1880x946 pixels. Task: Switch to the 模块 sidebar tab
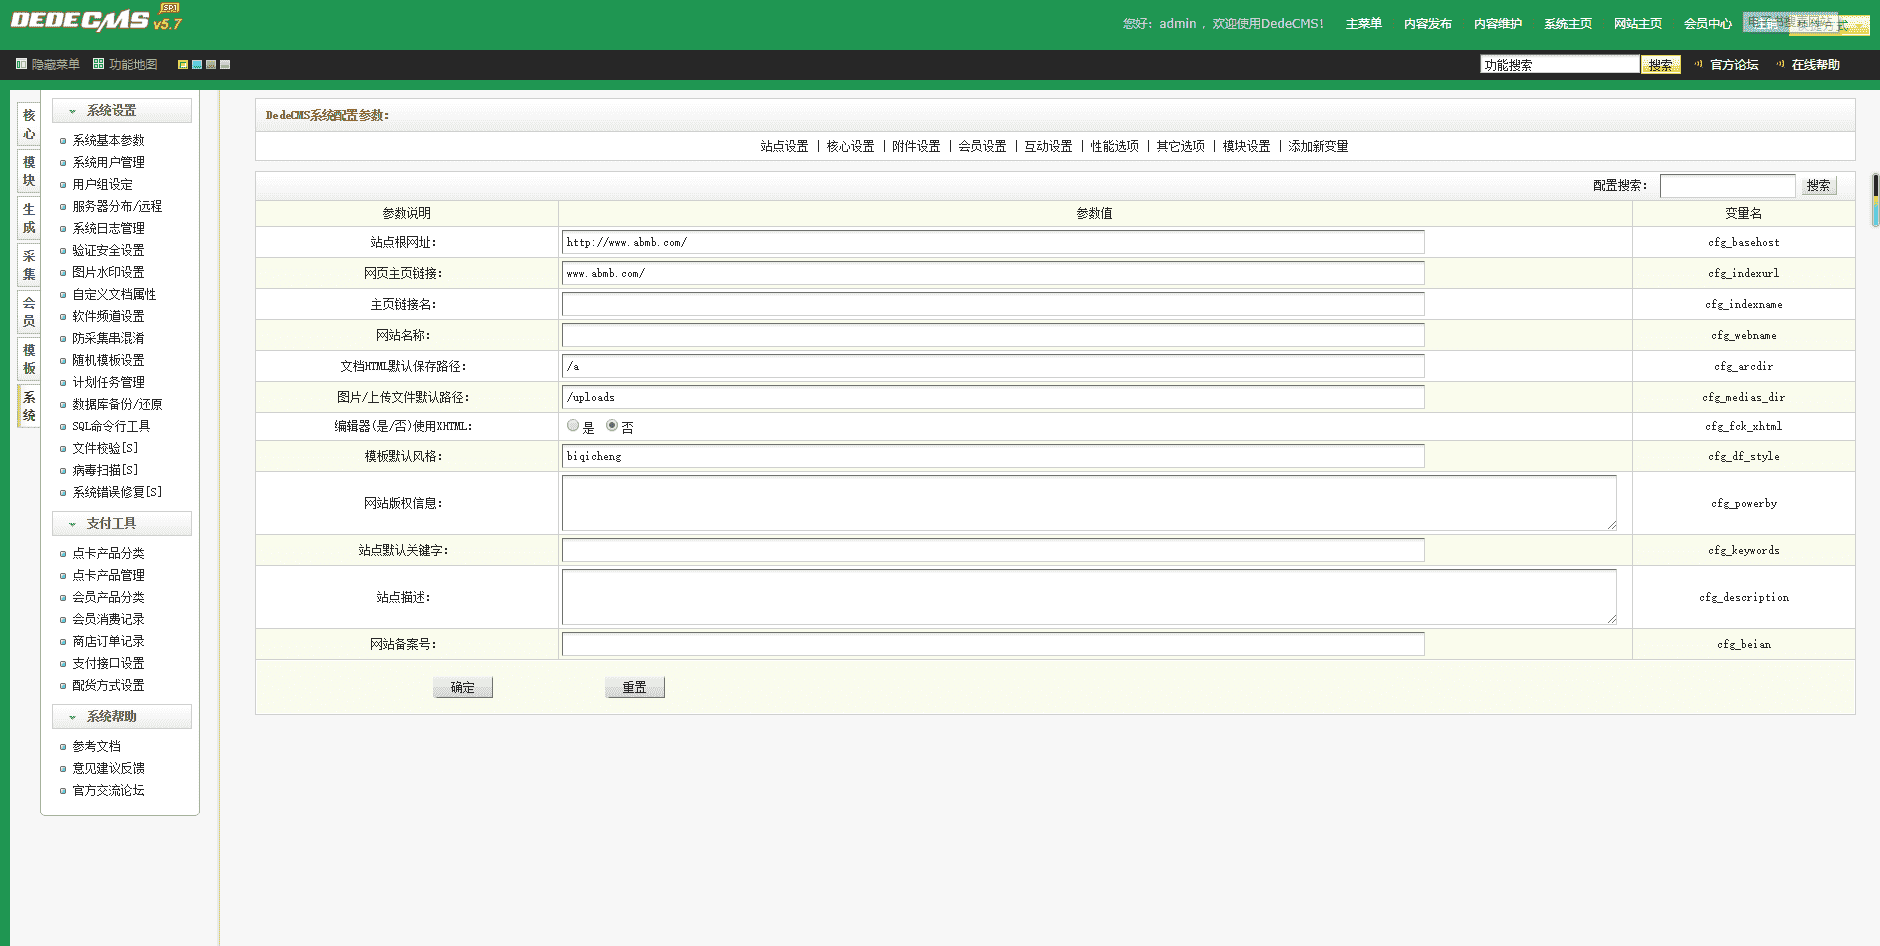(x=29, y=172)
